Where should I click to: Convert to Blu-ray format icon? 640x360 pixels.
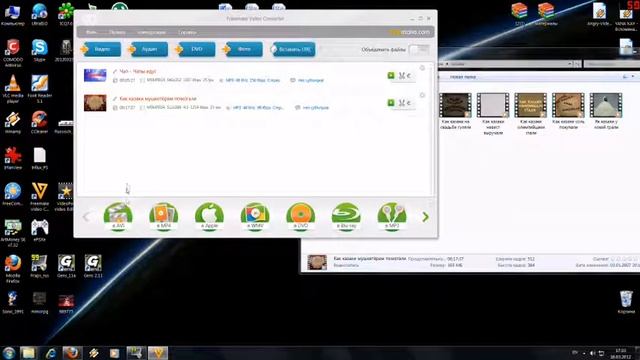(x=346, y=217)
